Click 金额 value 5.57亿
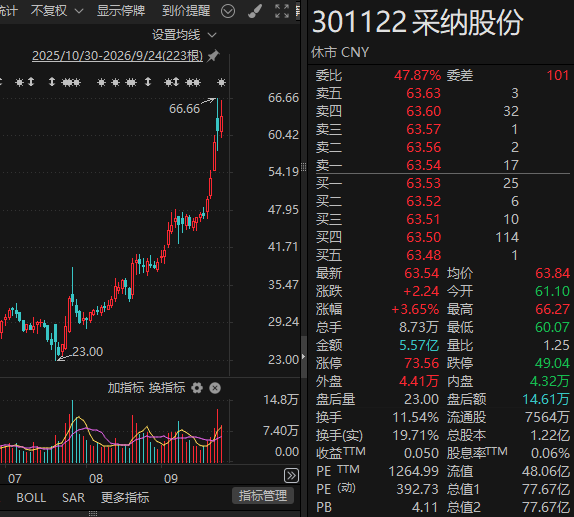 point(419,345)
